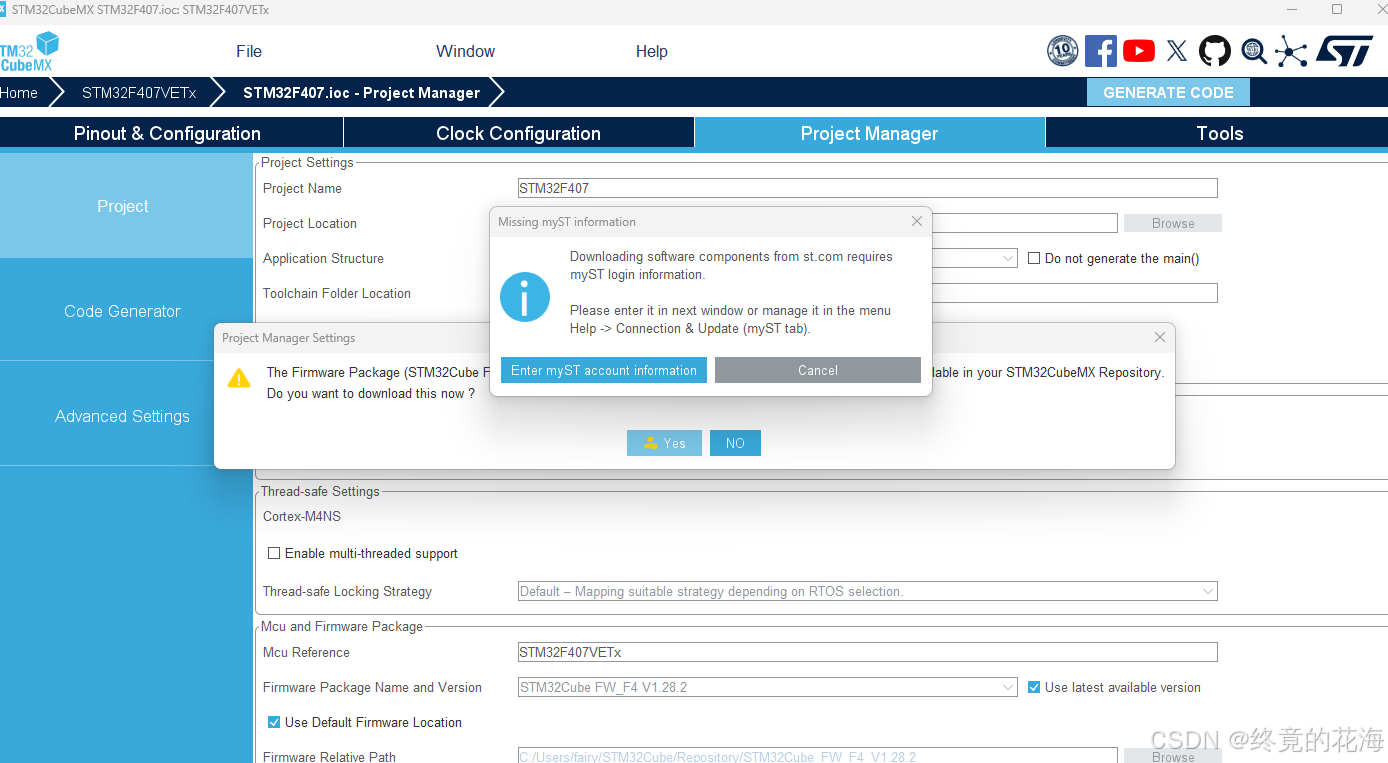Click the Firmware Relative Path field
Image resolution: width=1388 pixels, height=763 pixels.
coord(817,756)
